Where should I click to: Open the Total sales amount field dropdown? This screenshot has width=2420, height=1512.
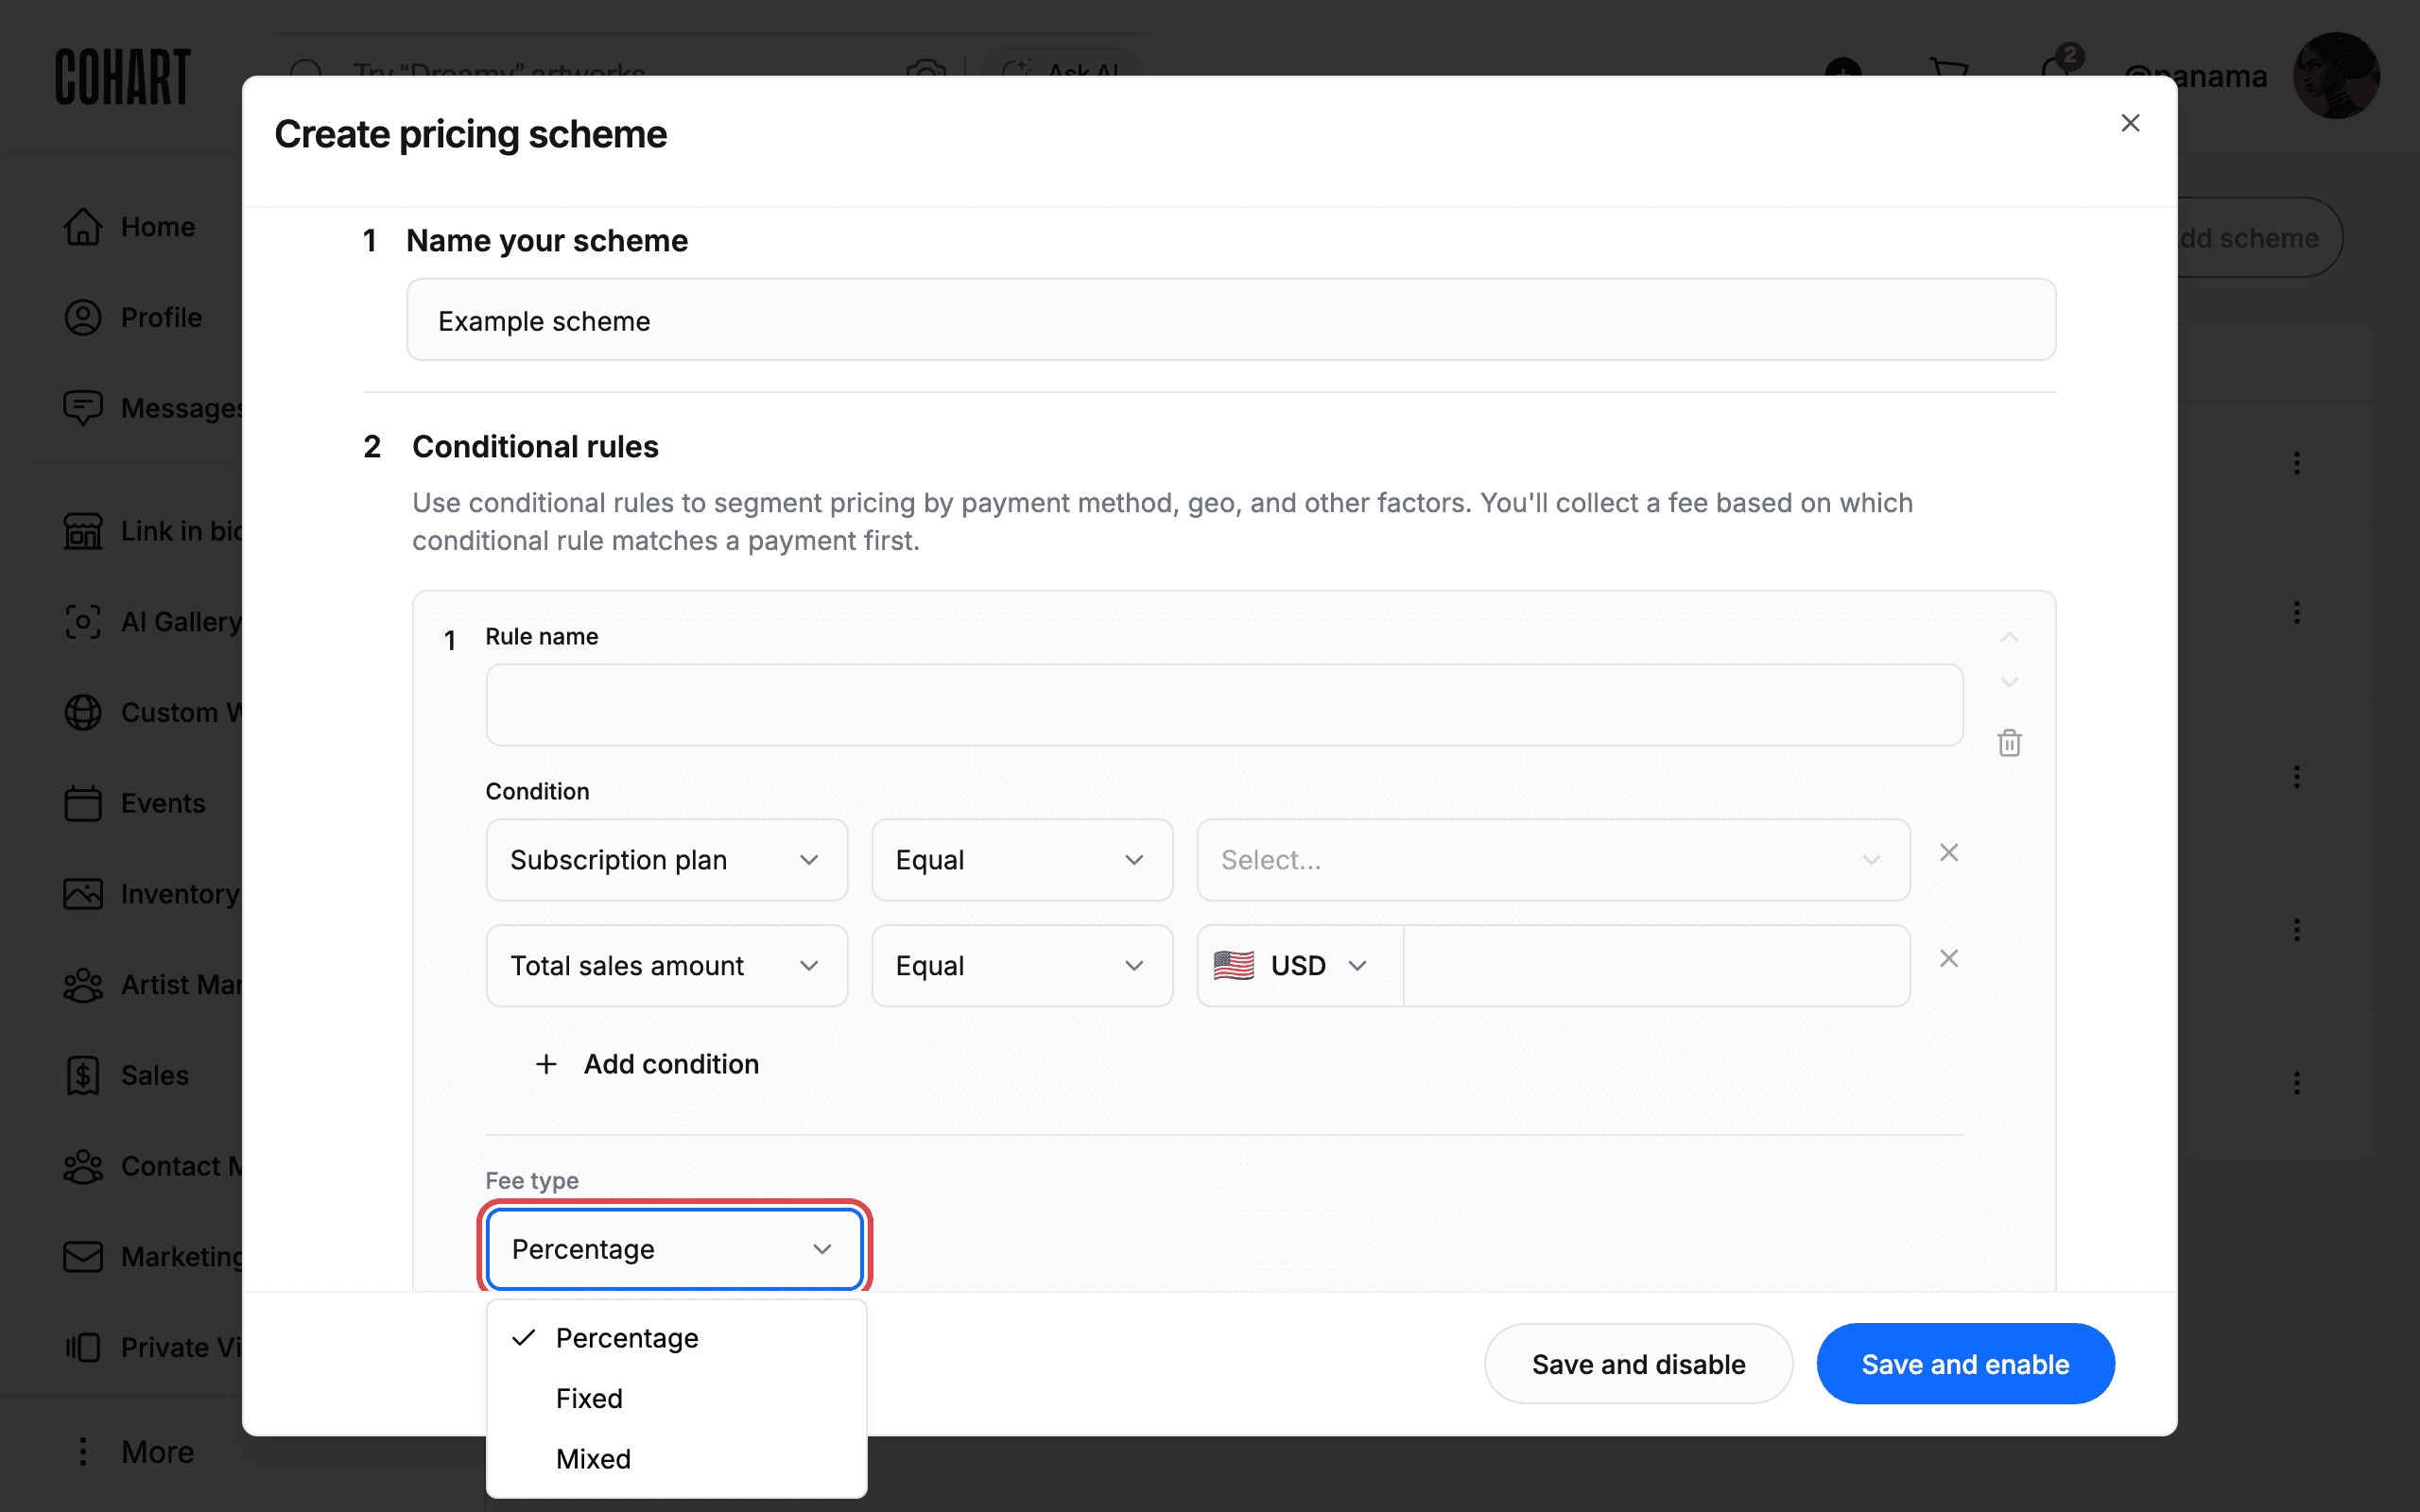[667, 966]
